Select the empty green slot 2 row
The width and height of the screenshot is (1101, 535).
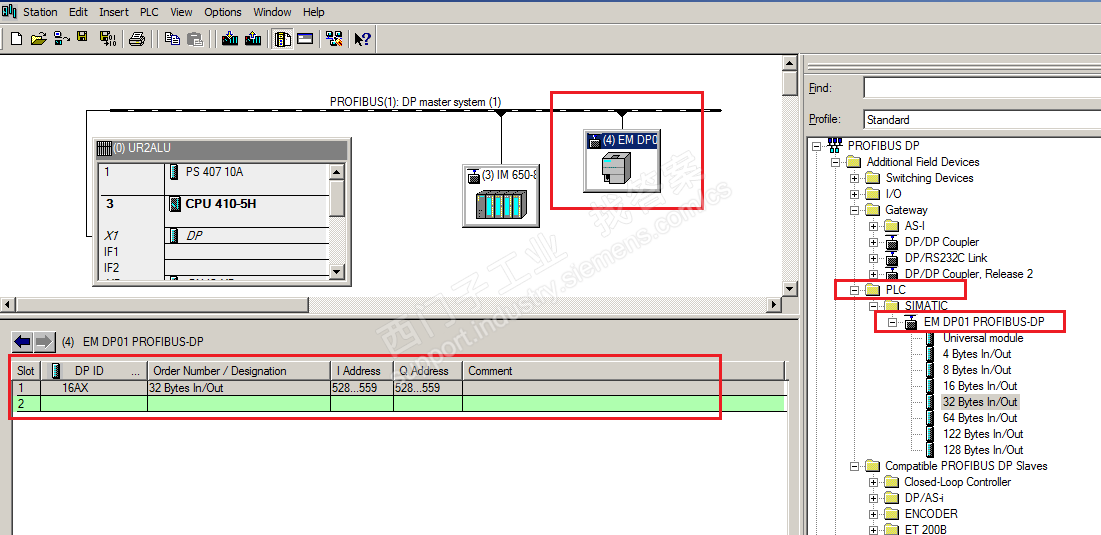click(x=399, y=404)
